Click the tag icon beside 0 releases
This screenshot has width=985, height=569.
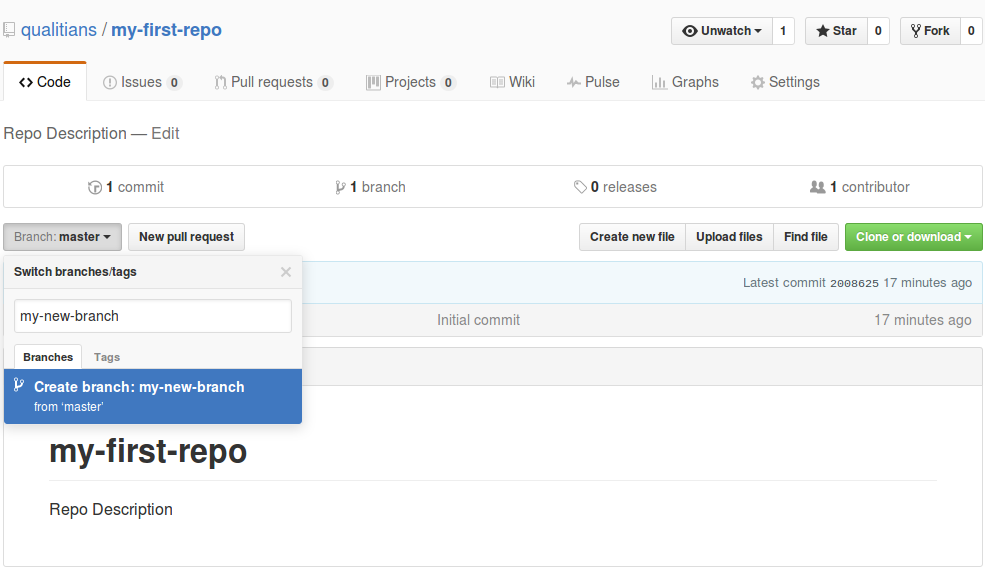580,187
